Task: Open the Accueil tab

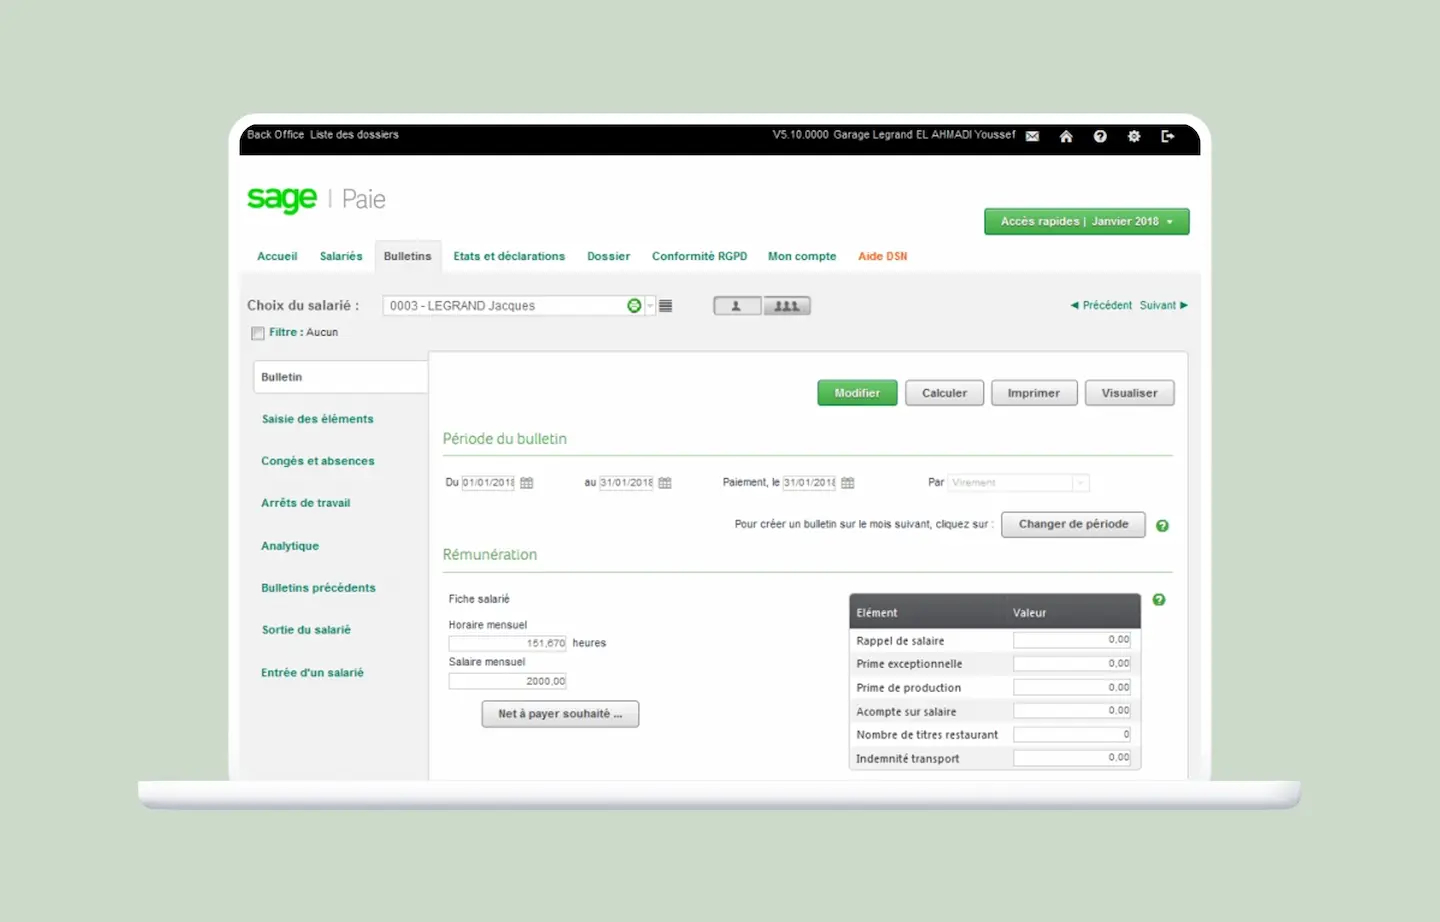Action: coord(277,257)
